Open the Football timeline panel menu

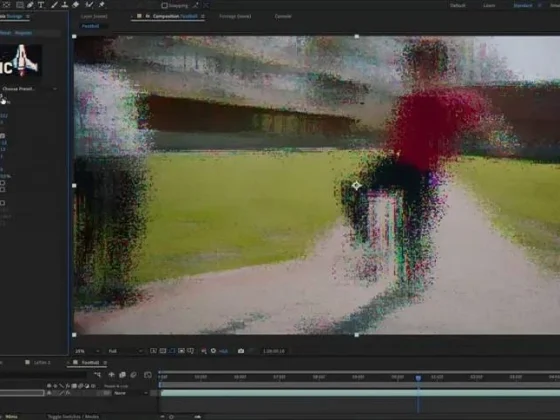pos(105,362)
